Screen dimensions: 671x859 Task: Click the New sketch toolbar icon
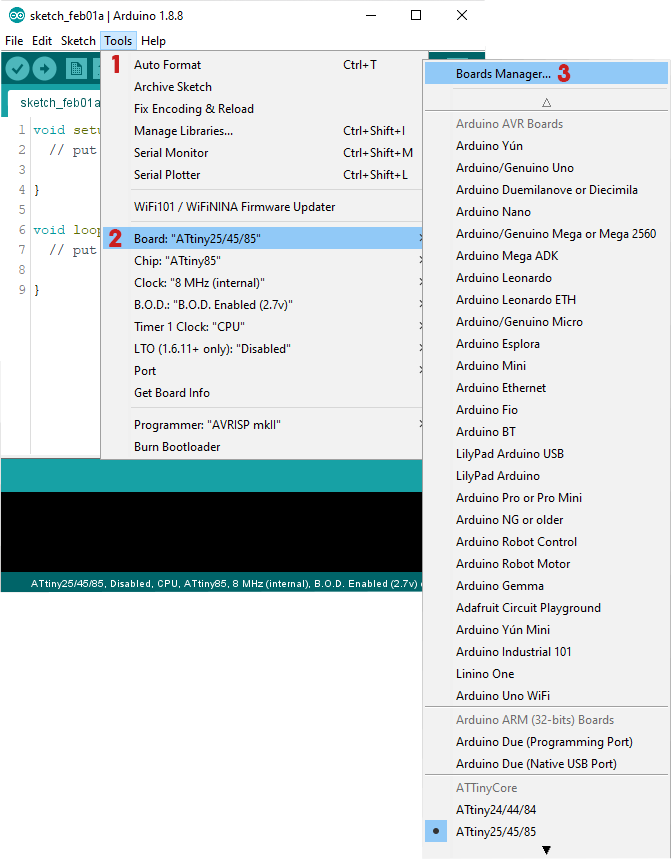pos(76,69)
